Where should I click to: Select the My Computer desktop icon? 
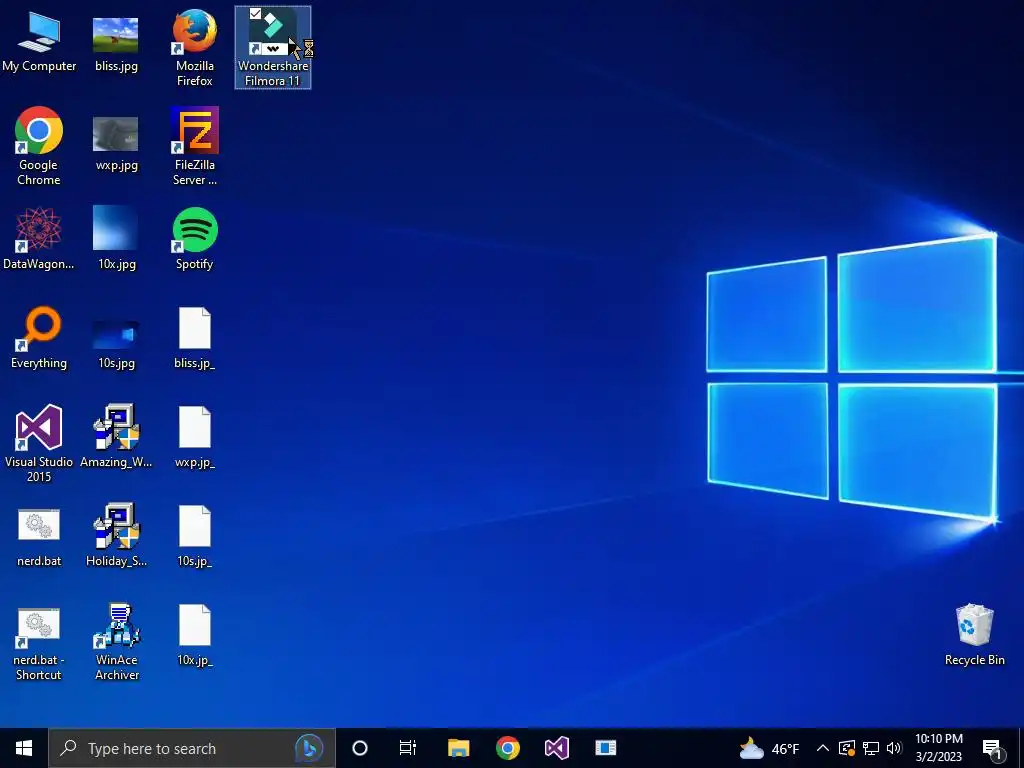[39, 44]
